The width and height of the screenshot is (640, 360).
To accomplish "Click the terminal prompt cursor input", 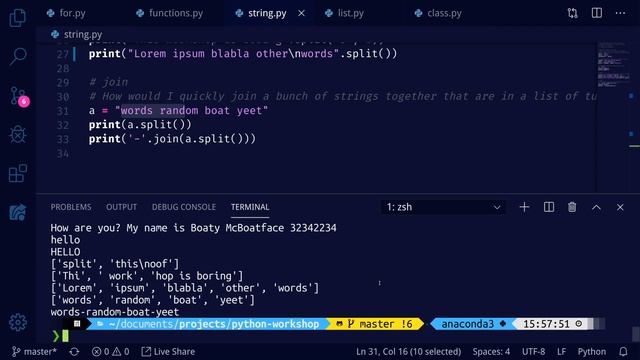I will (65, 336).
